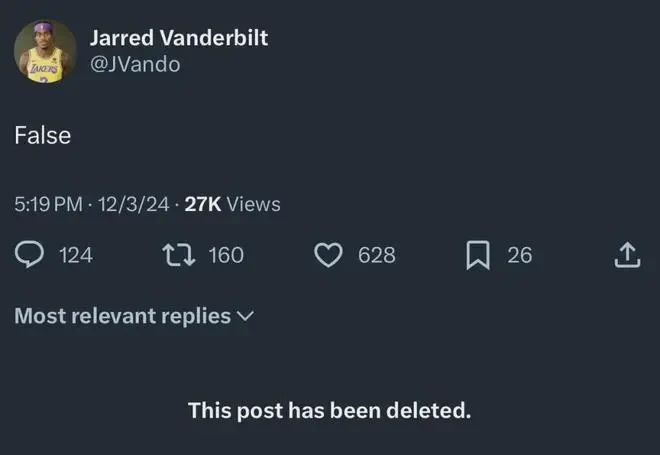Click the Views label next to 27K

[253, 205]
